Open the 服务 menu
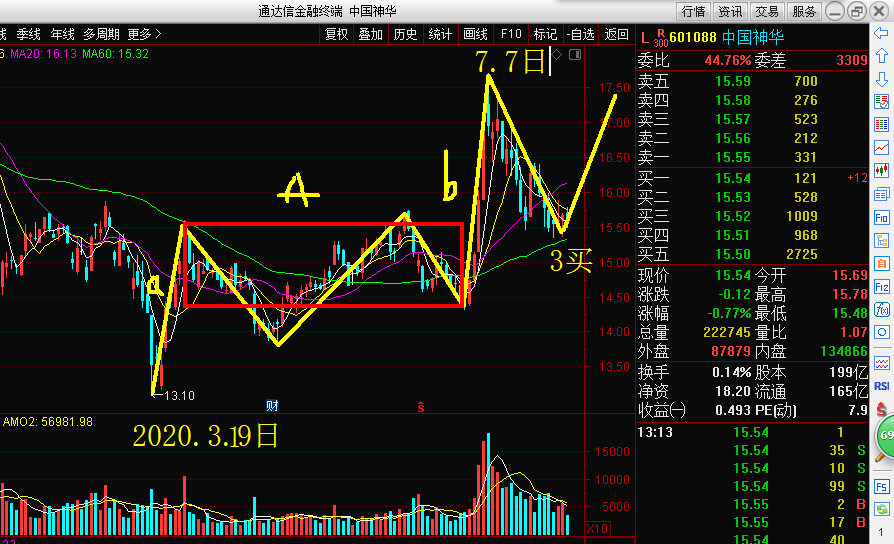Screen dimensions: 894x544 pos(803,11)
